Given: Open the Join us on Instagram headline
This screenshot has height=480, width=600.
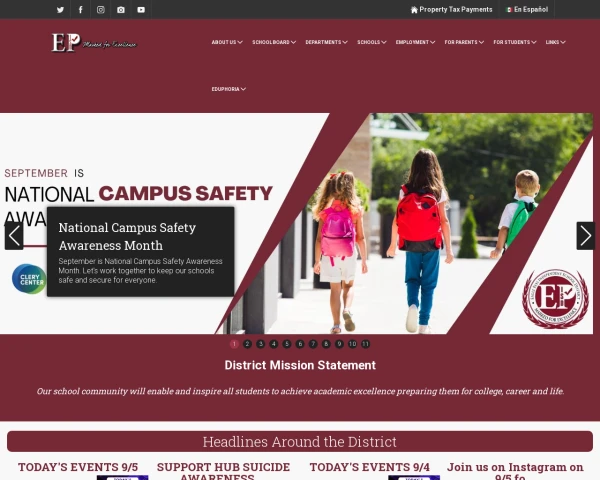Looking at the screenshot, I should (515, 471).
